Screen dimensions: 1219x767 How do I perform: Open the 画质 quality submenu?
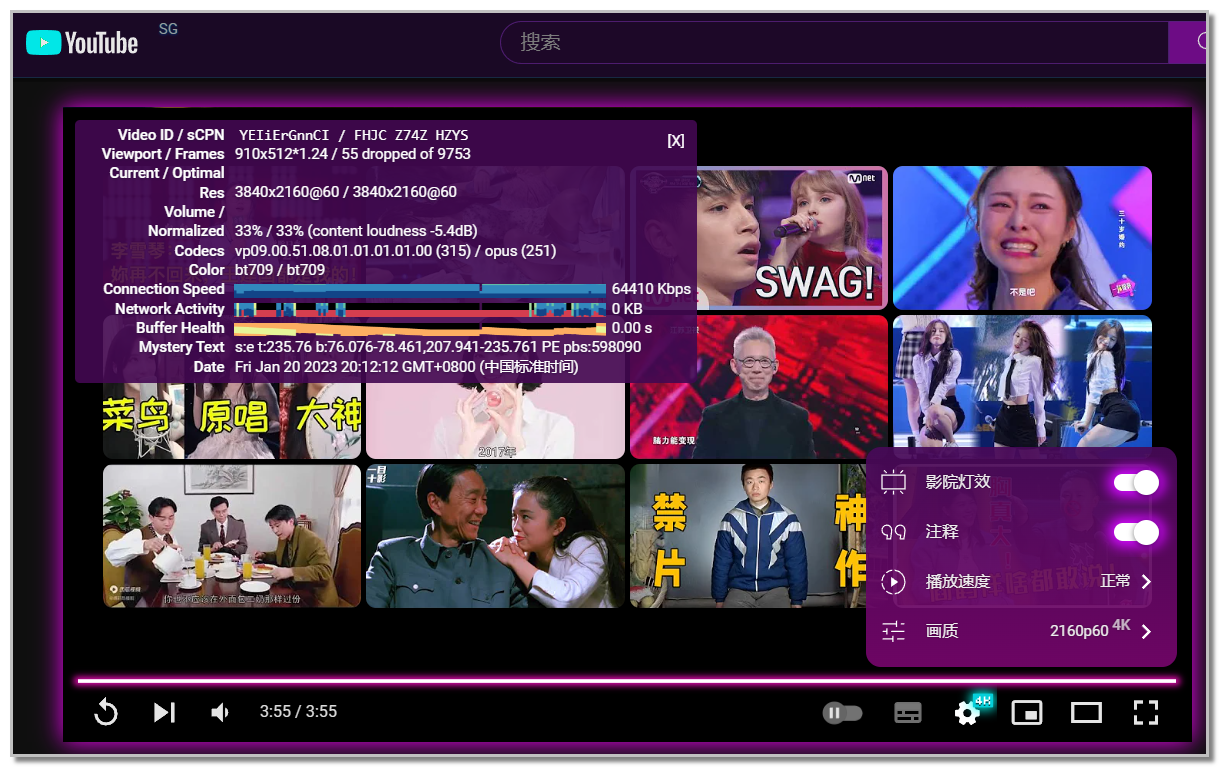[x=1021, y=631]
